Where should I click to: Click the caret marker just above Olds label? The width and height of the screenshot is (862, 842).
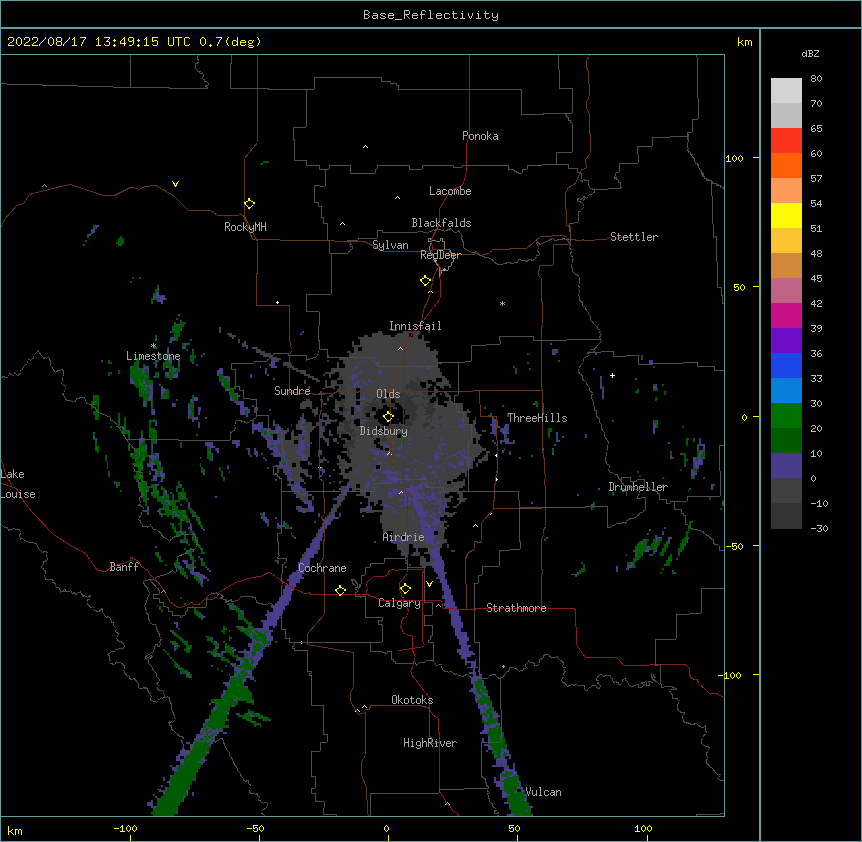(400, 348)
